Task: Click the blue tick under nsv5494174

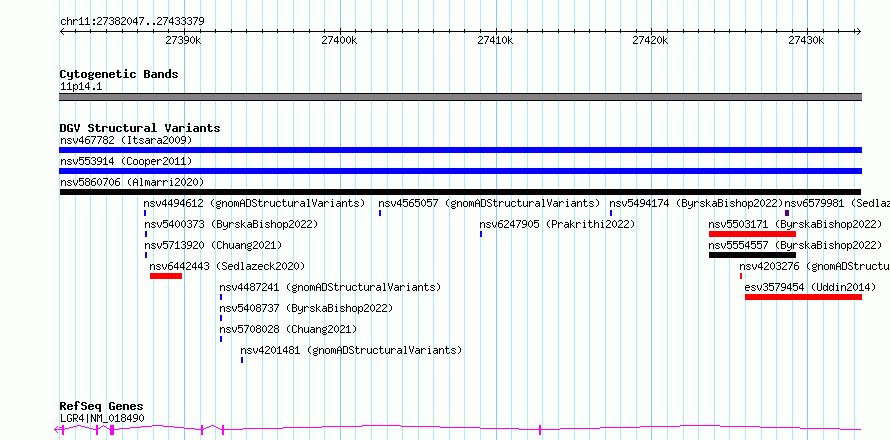Action: 611,213
